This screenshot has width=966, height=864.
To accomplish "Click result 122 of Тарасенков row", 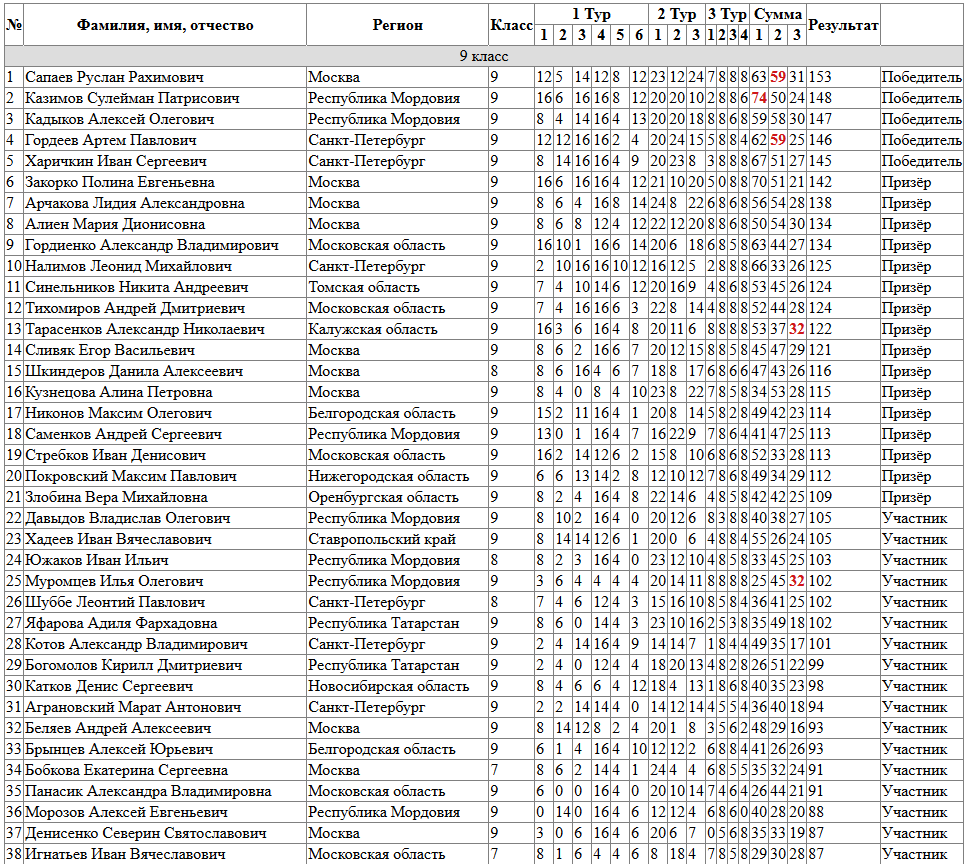I will click(820, 329).
